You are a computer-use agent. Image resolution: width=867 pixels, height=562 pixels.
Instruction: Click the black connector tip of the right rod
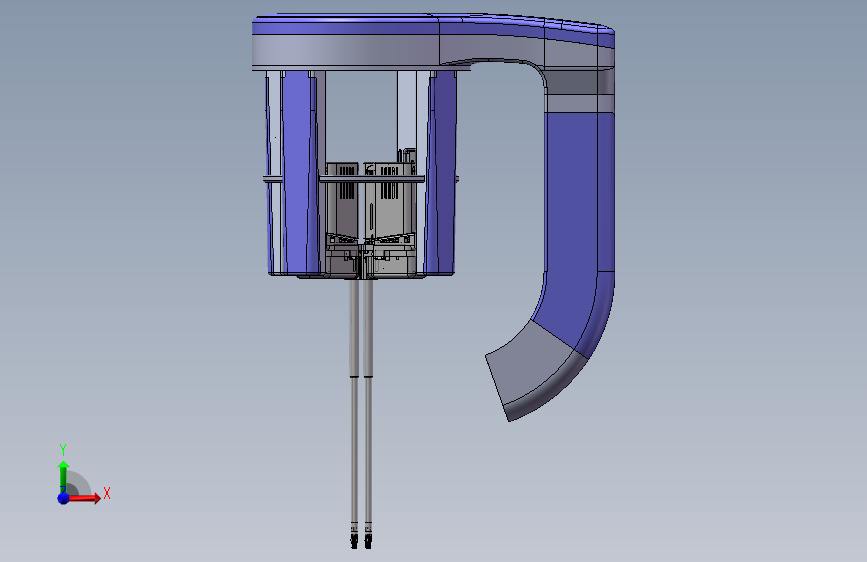(x=369, y=537)
